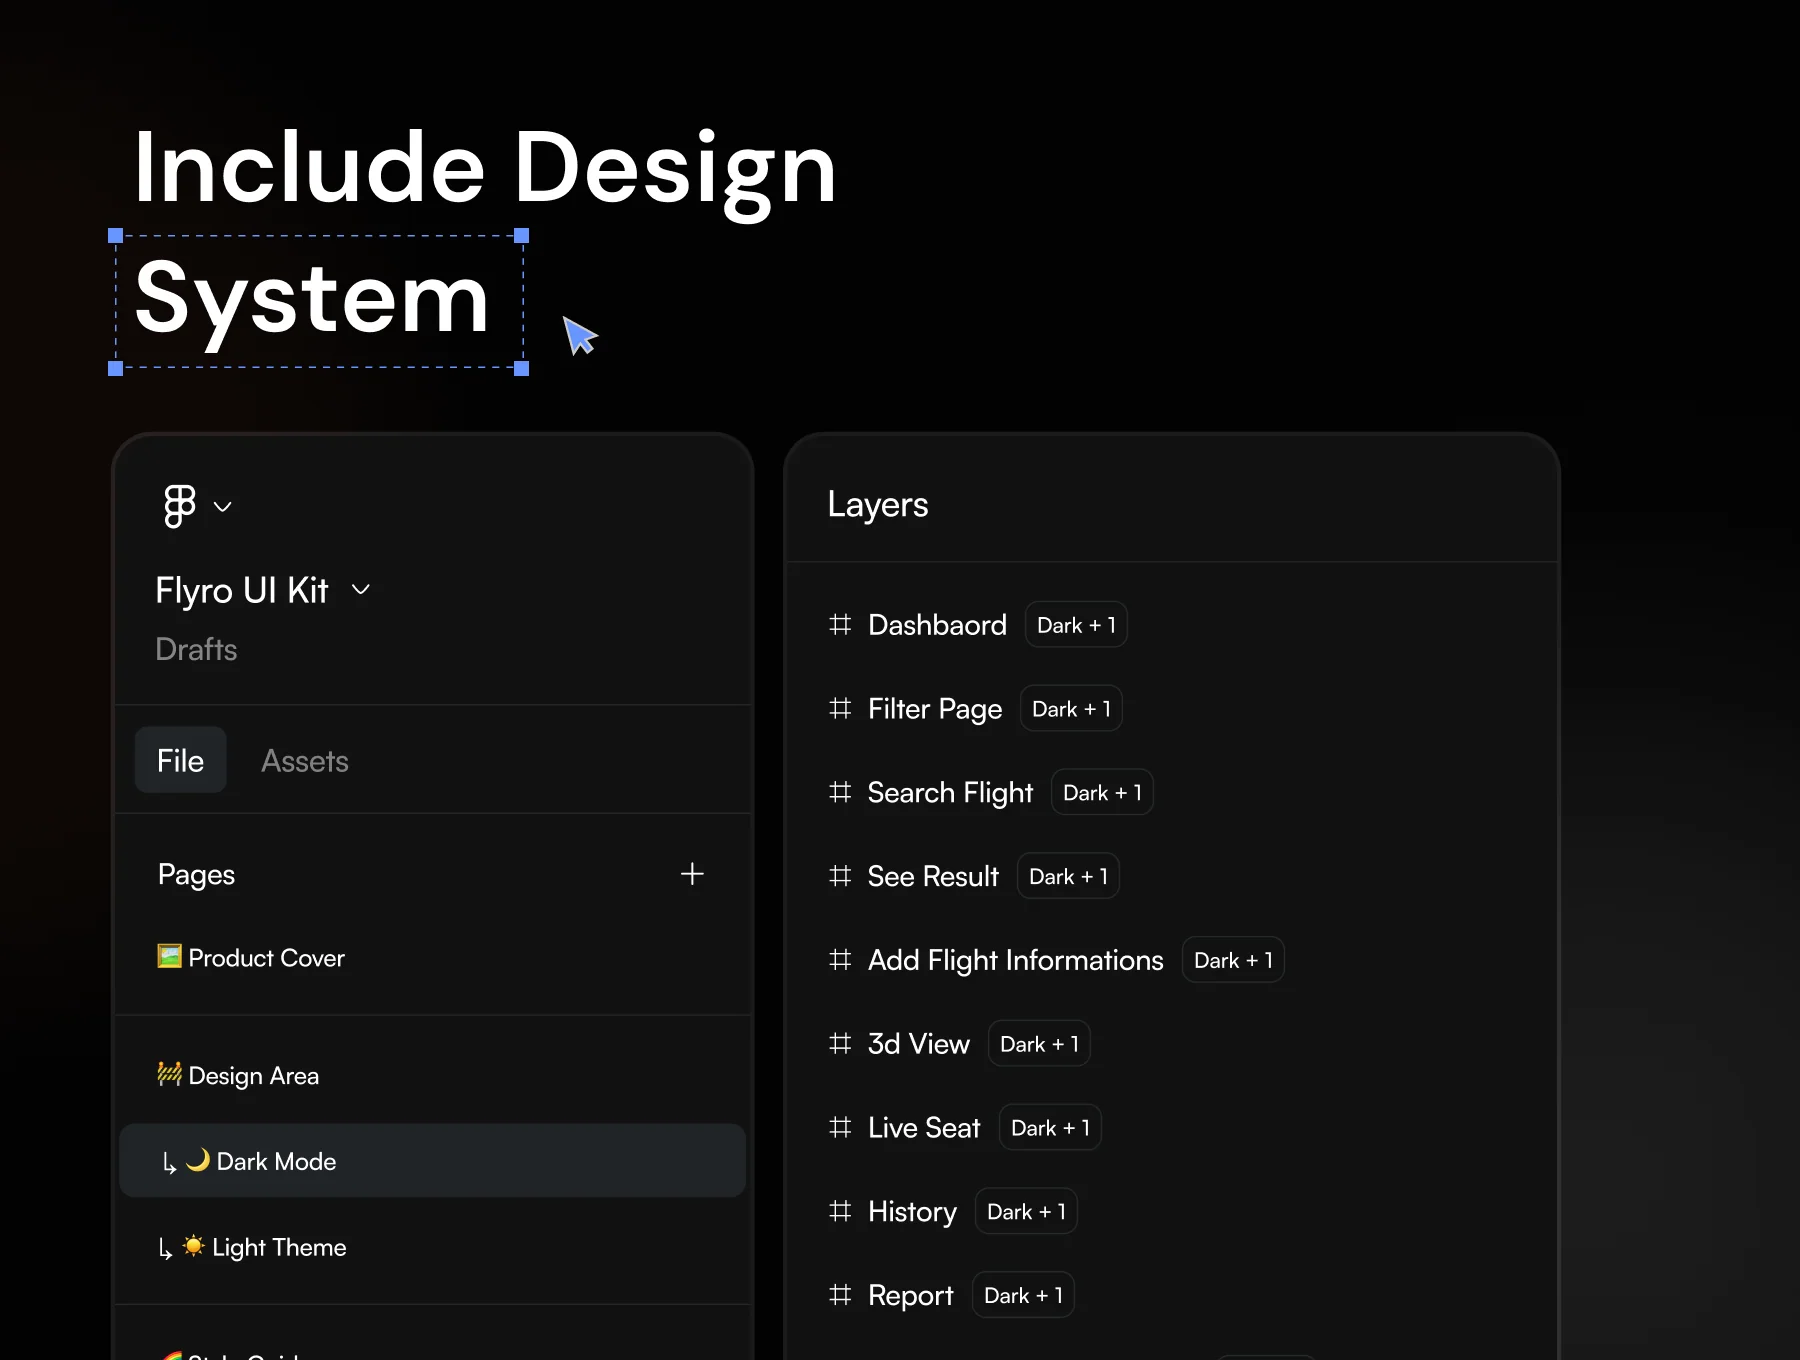The image size is (1800, 1360).
Task: Open the Dark + 1 badge on Report
Action: (1023, 1296)
